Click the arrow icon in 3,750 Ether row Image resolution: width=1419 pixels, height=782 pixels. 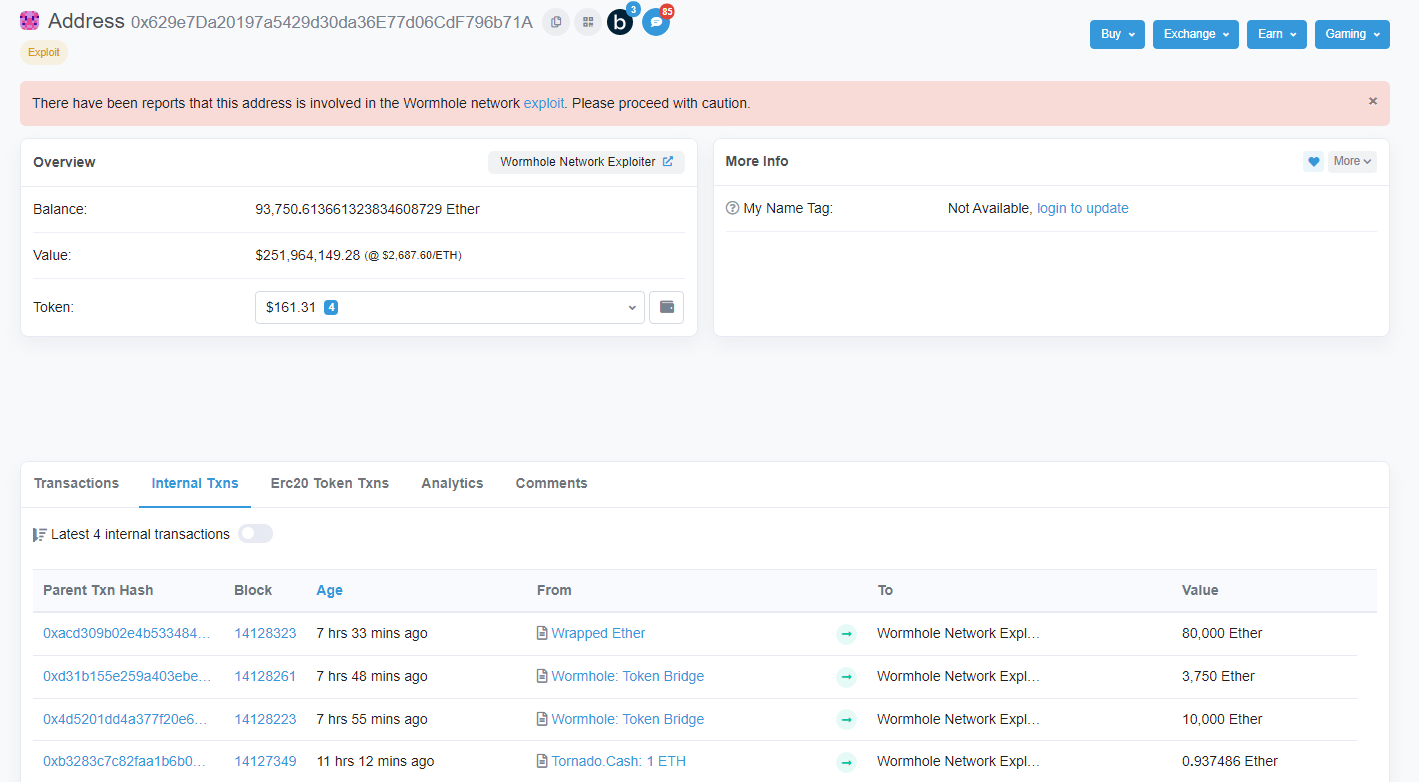click(x=846, y=677)
